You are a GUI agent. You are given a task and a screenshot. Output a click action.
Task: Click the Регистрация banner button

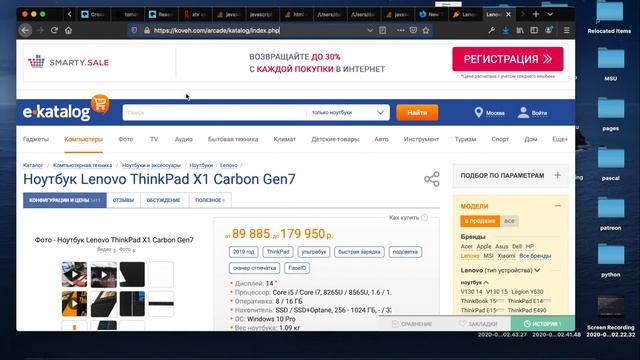[508, 59]
